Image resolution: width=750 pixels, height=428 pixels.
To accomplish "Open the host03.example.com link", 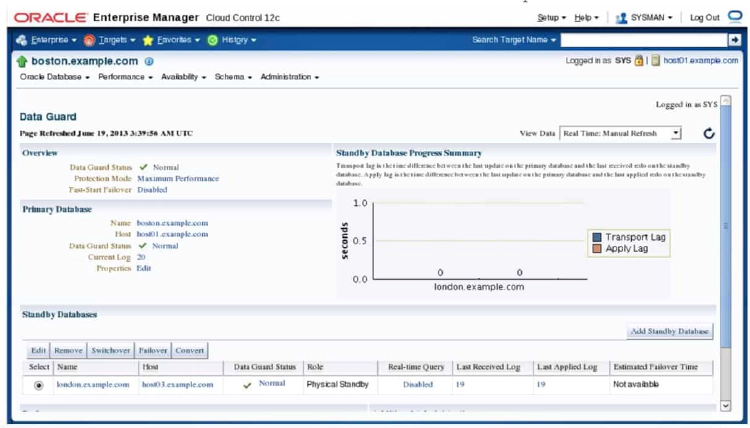I will click(x=177, y=384).
